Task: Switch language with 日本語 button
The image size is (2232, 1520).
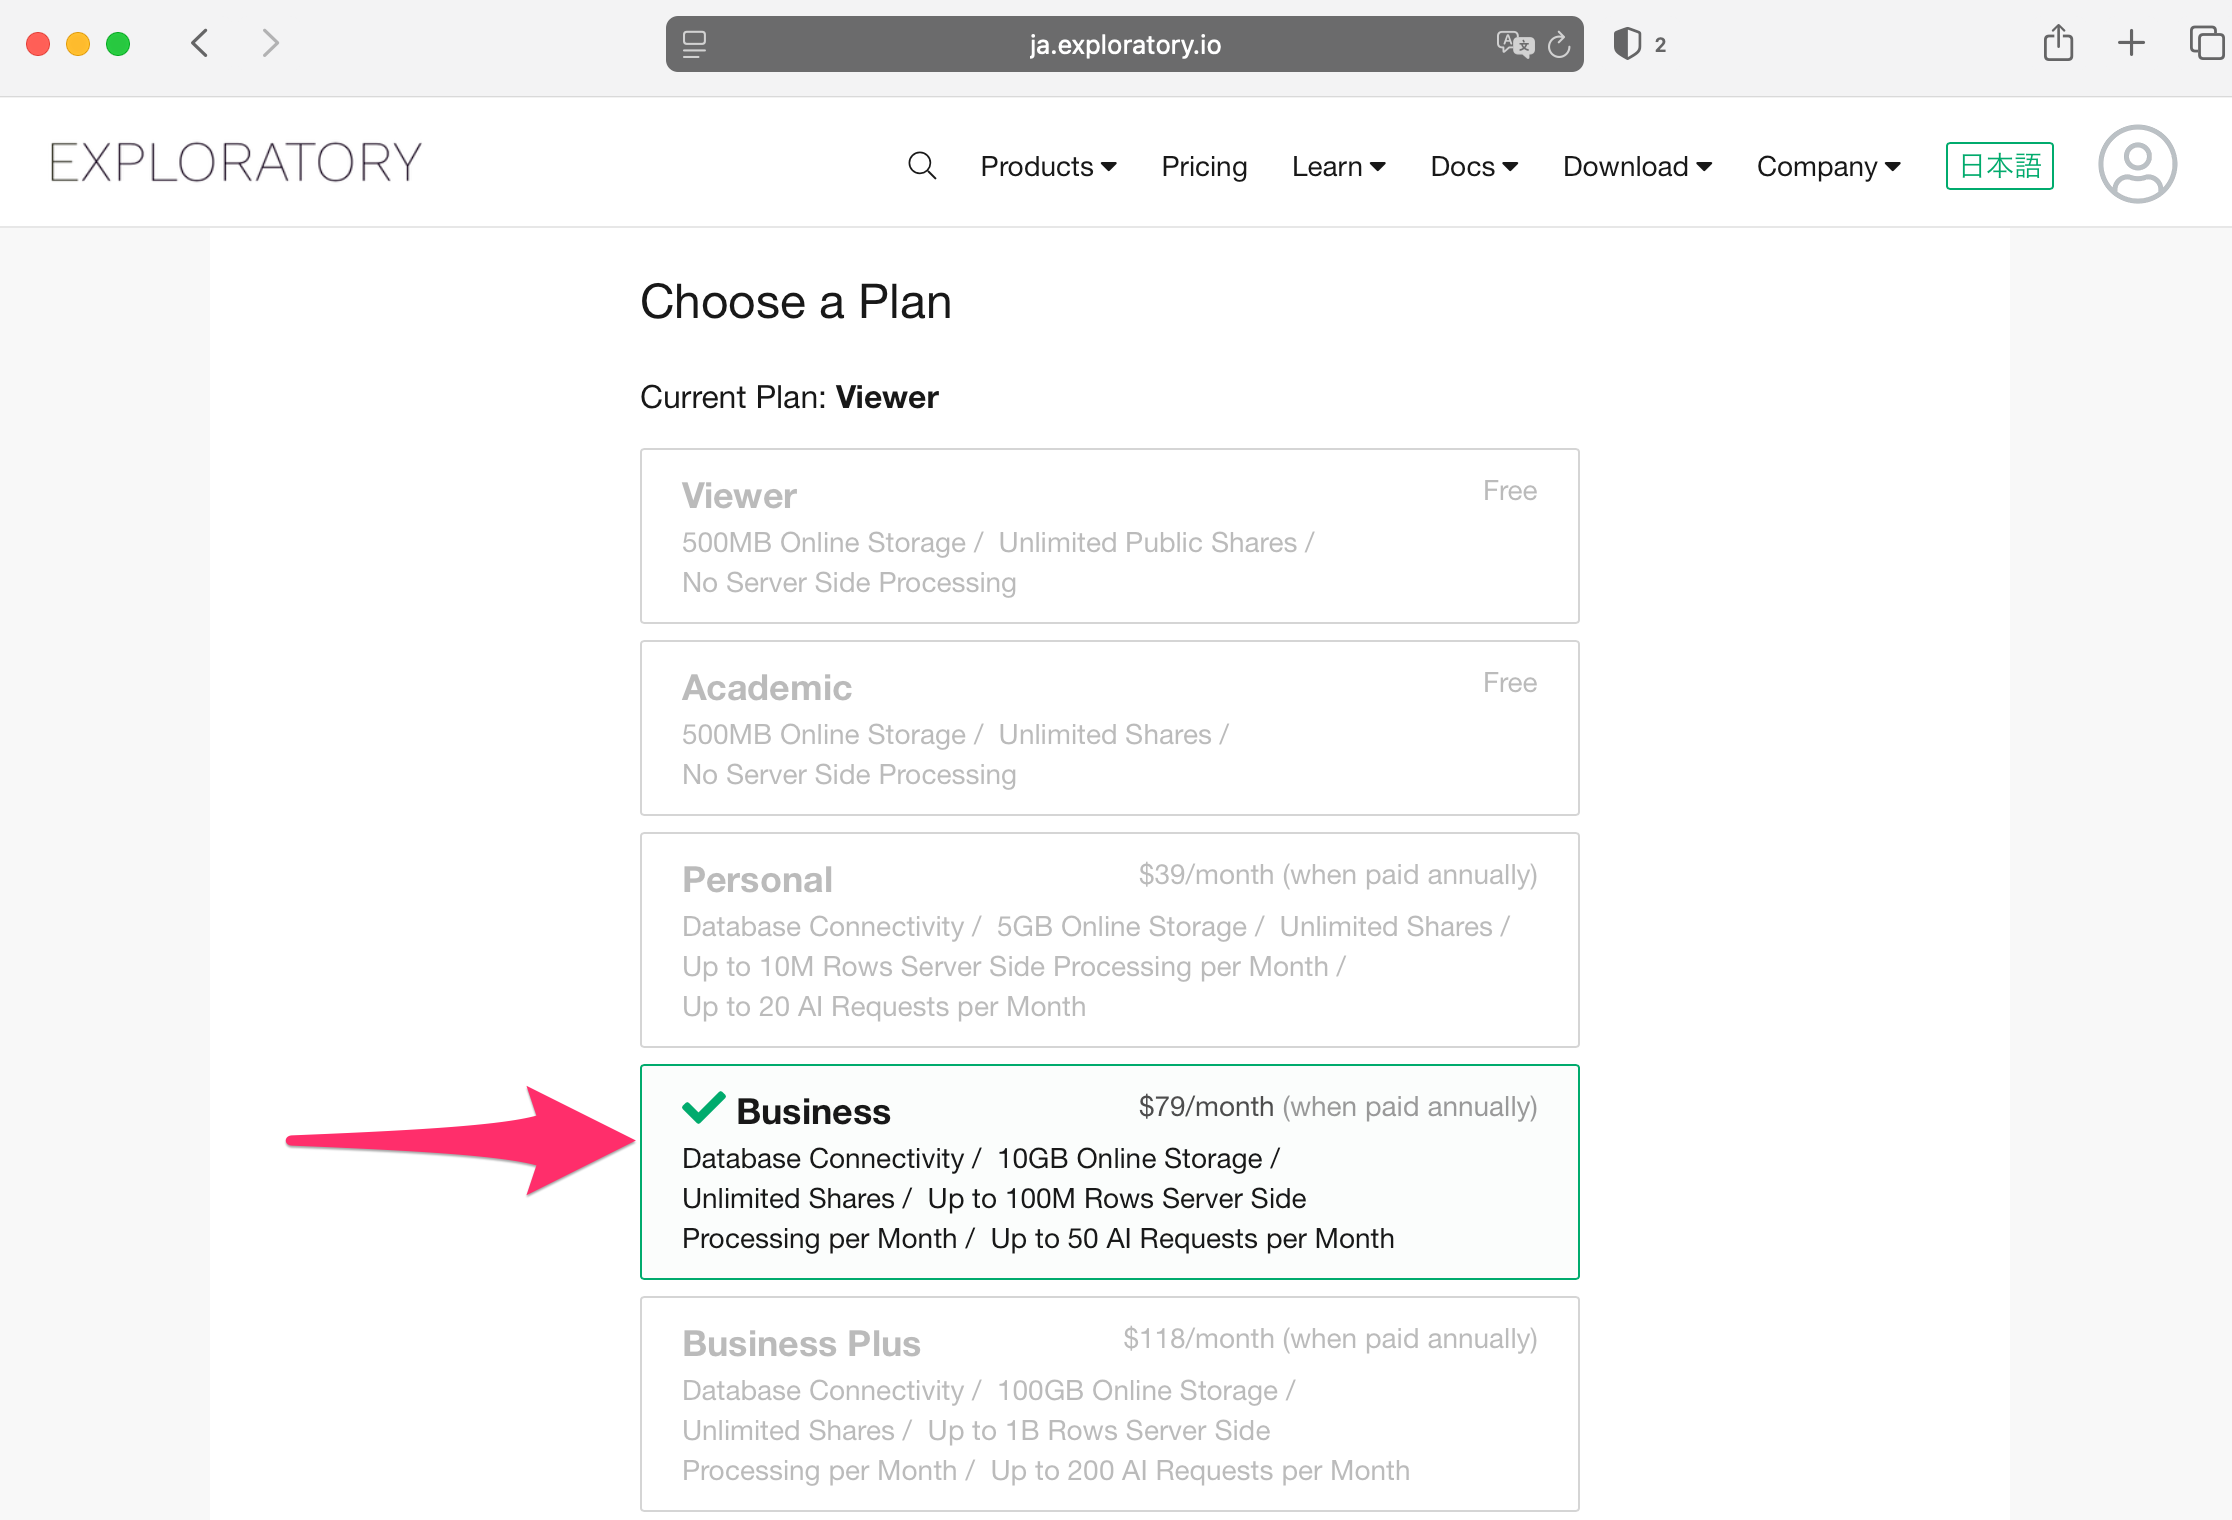Action: pyautogui.click(x=2000, y=166)
